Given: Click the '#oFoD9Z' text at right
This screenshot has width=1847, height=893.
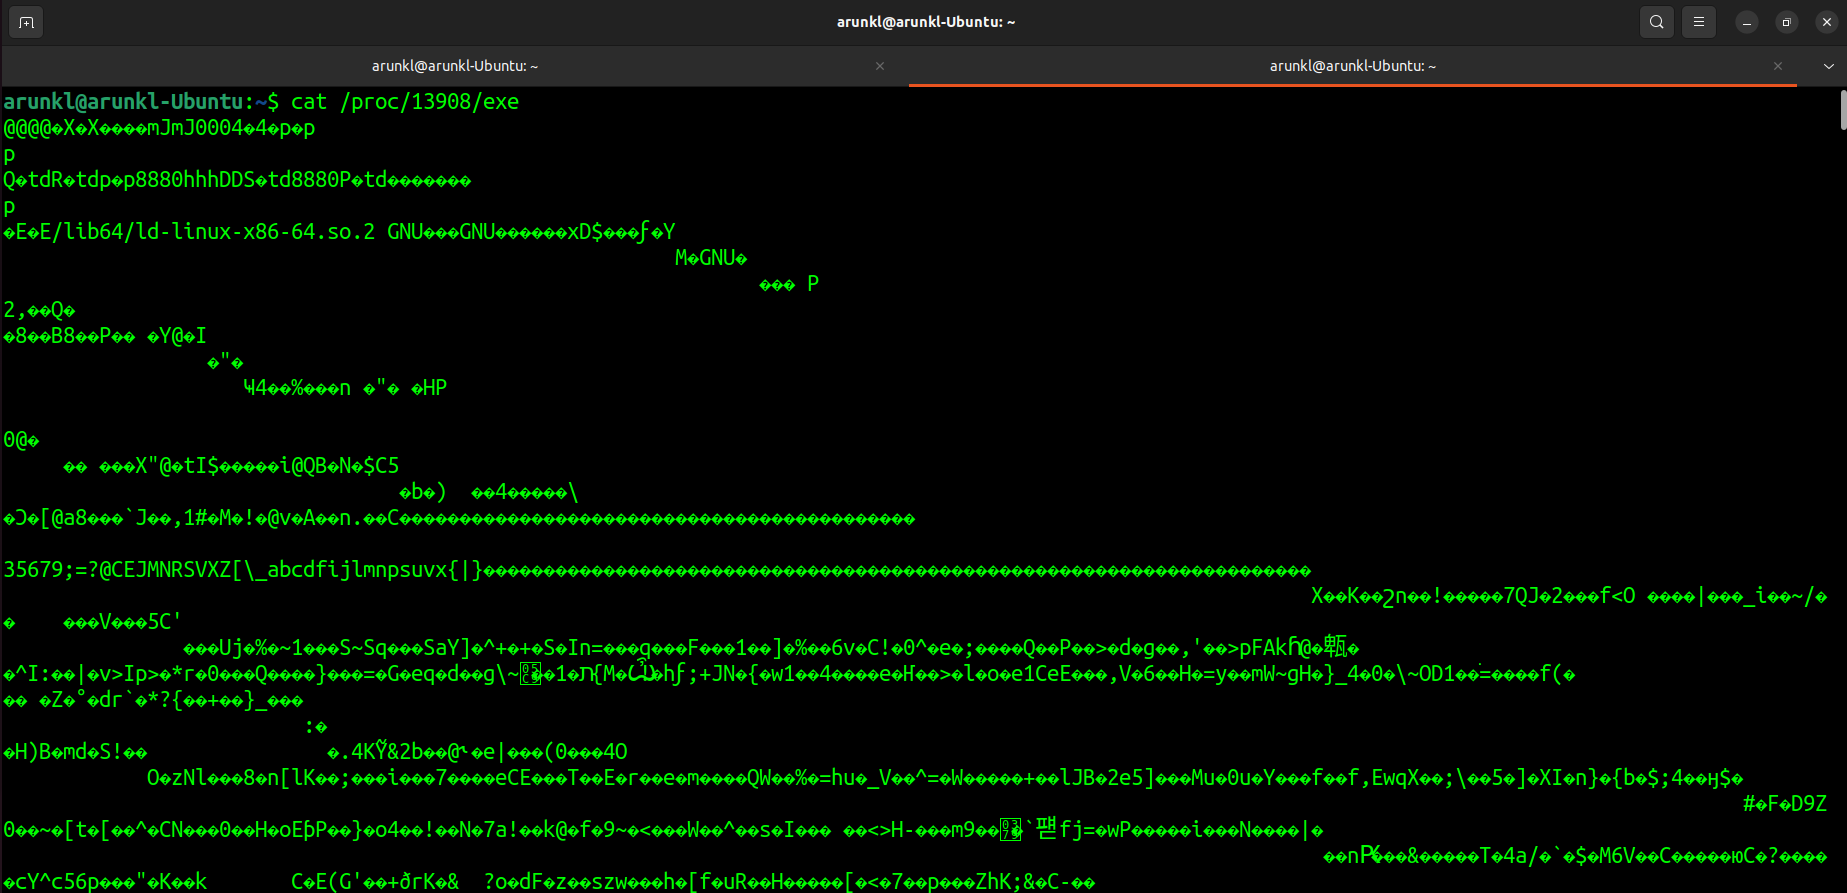Looking at the screenshot, I should click(x=1785, y=804).
